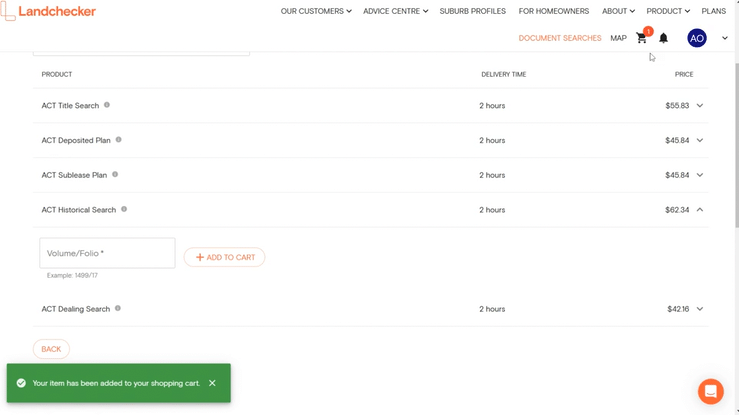Expand the ACT Title Search row
Viewport: 739px width, 415px height.
pyautogui.click(x=700, y=106)
